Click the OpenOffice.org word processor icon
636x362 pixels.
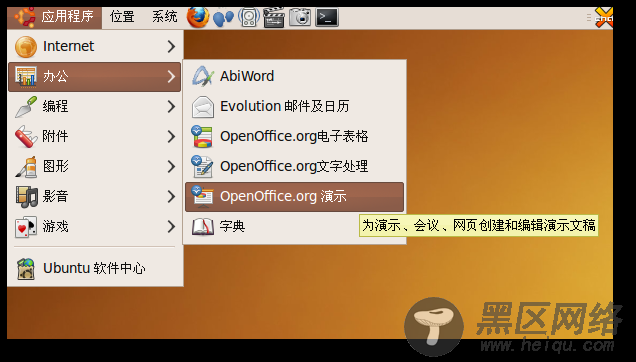(202, 166)
